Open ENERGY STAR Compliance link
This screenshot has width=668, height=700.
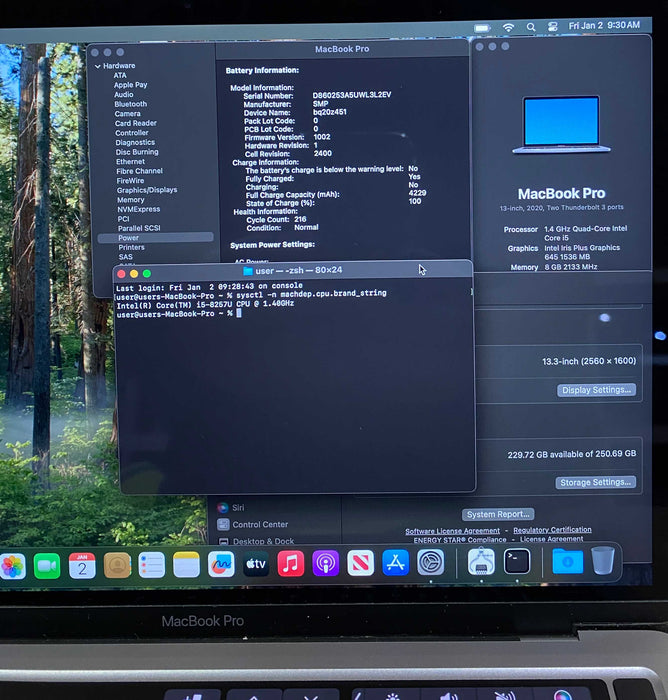coord(460,540)
